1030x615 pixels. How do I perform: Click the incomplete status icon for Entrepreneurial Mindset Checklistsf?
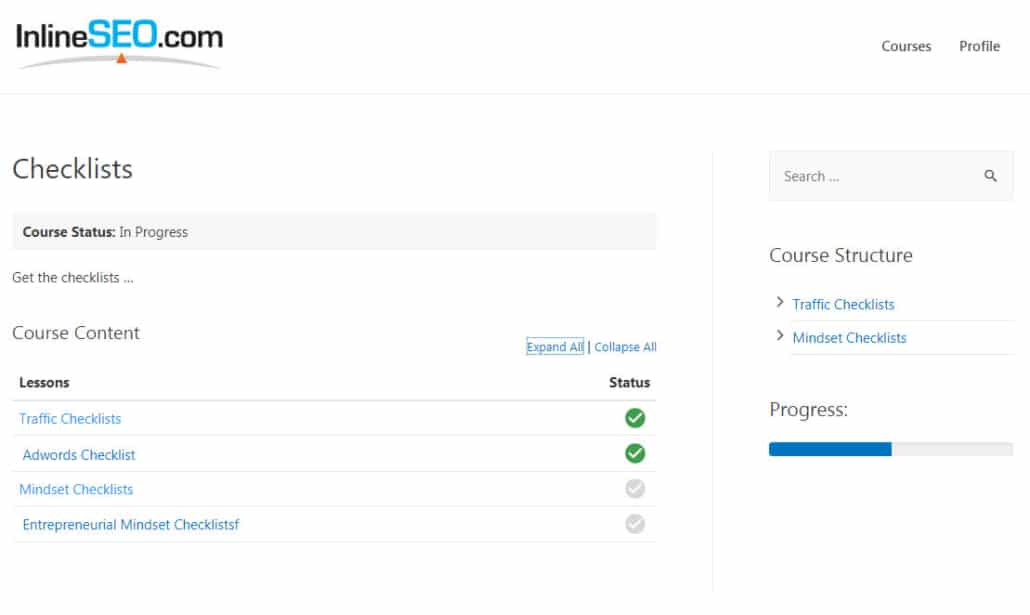pyautogui.click(x=635, y=523)
